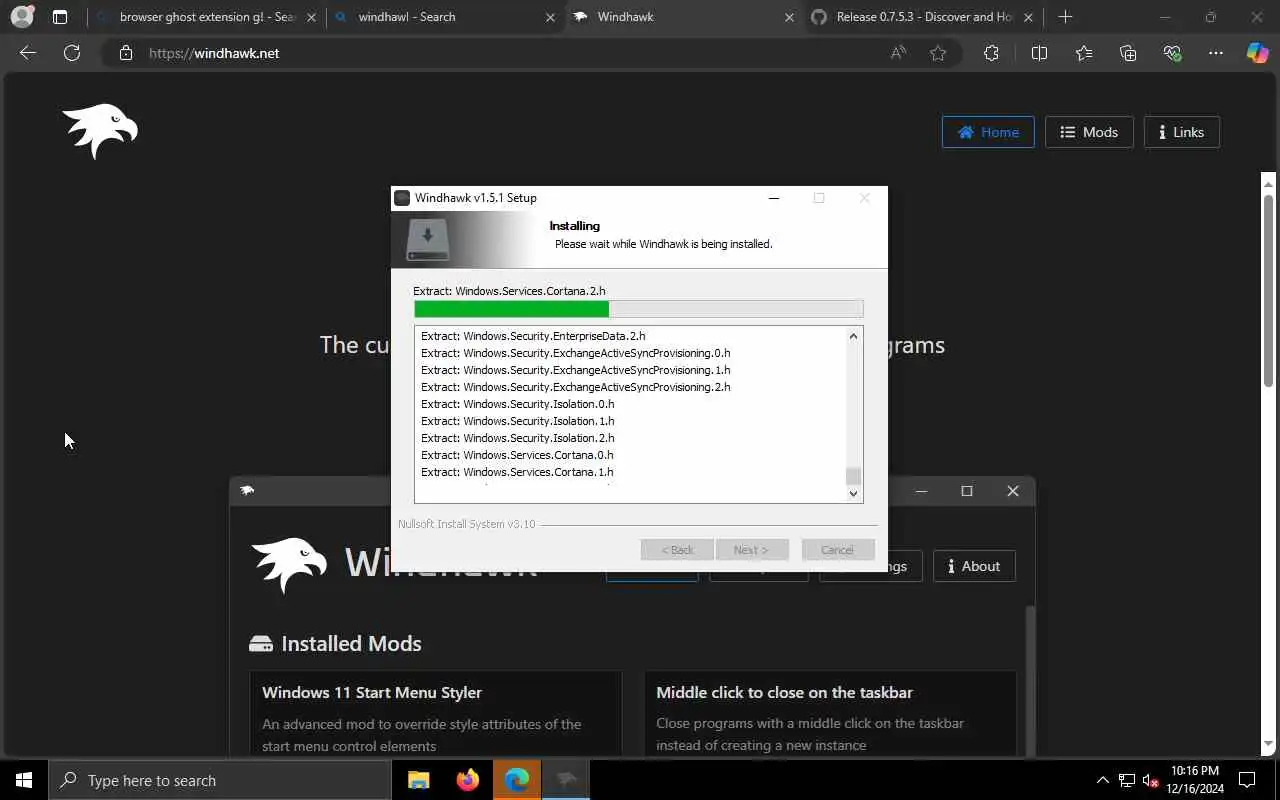The image size is (1280, 800).
Task: Close the windhawl - Search tab
Action: tap(550, 17)
